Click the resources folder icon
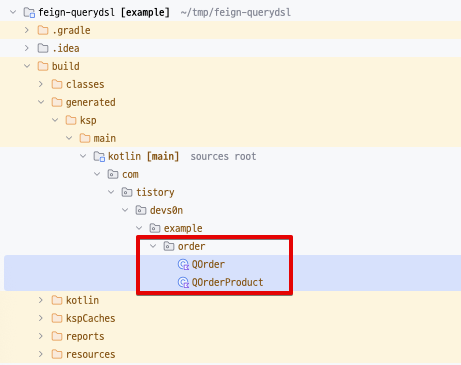461x365 pixels. [57, 354]
